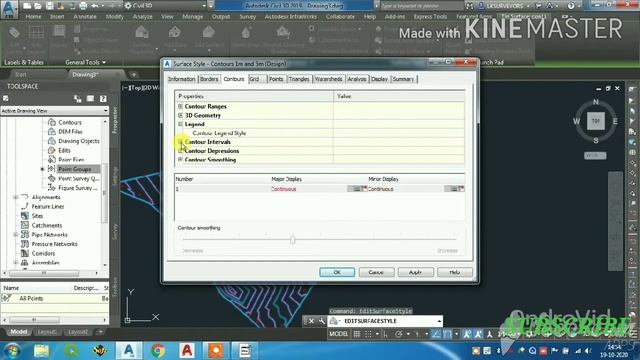
Task: Click the TOP face of ViewCube
Action: 596,121
